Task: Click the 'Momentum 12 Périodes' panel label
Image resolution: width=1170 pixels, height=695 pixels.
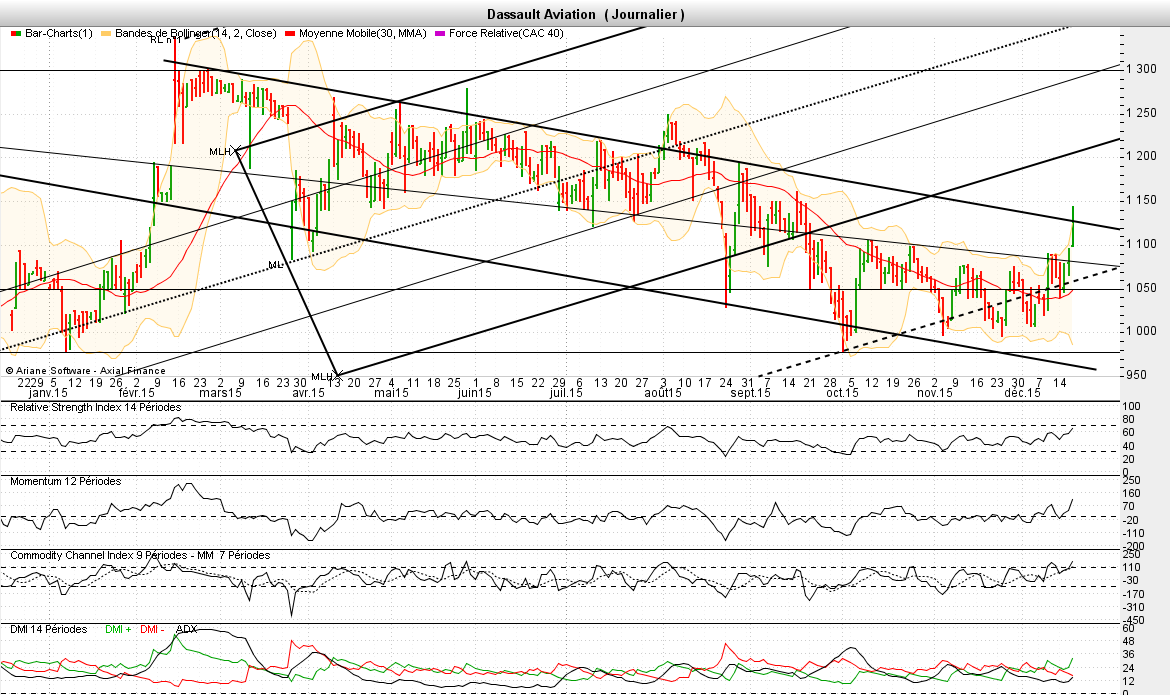Action: click(x=66, y=481)
